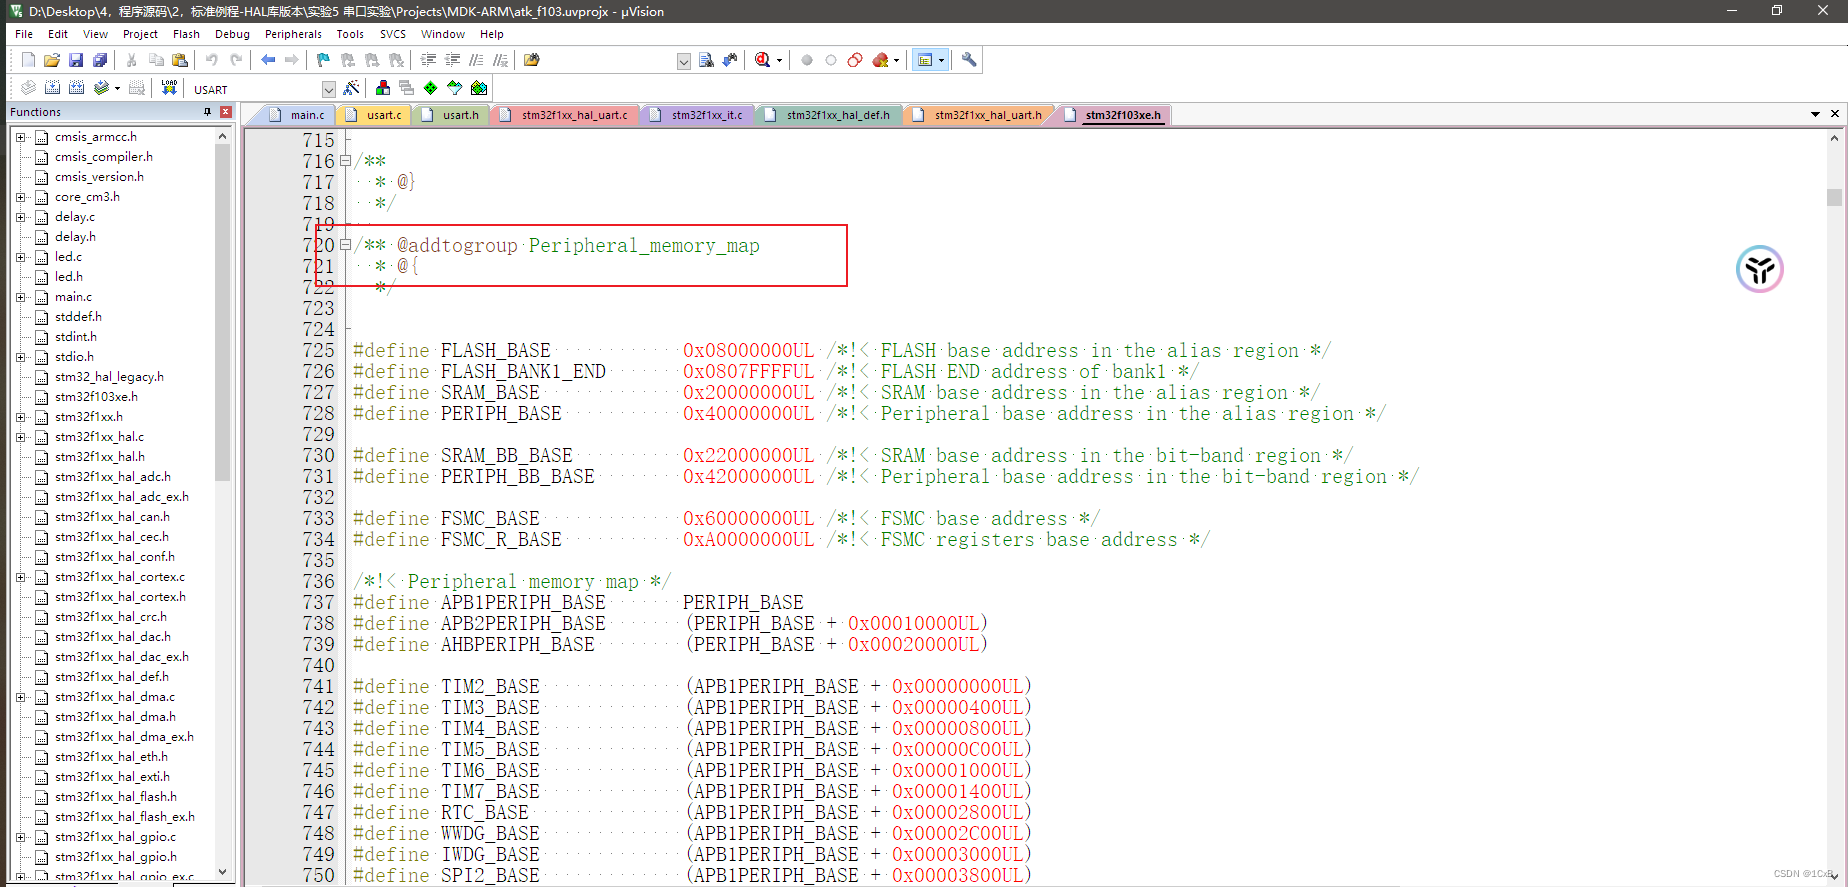Click the editor vertical scrollbar thumb

1834,196
